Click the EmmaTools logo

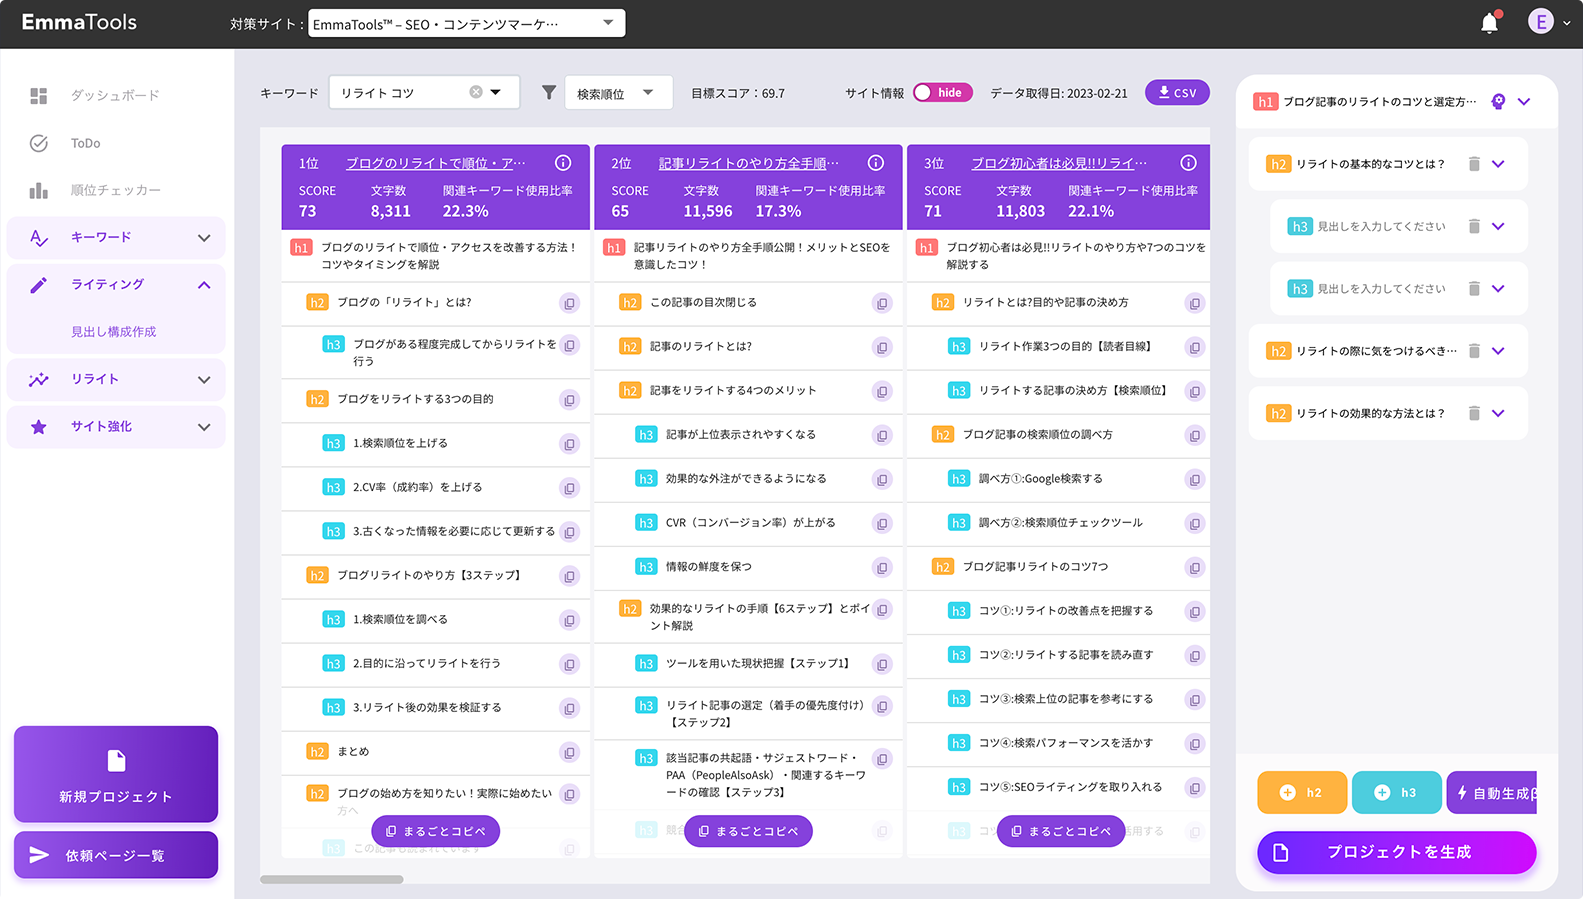pyautogui.click(x=79, y=22)
